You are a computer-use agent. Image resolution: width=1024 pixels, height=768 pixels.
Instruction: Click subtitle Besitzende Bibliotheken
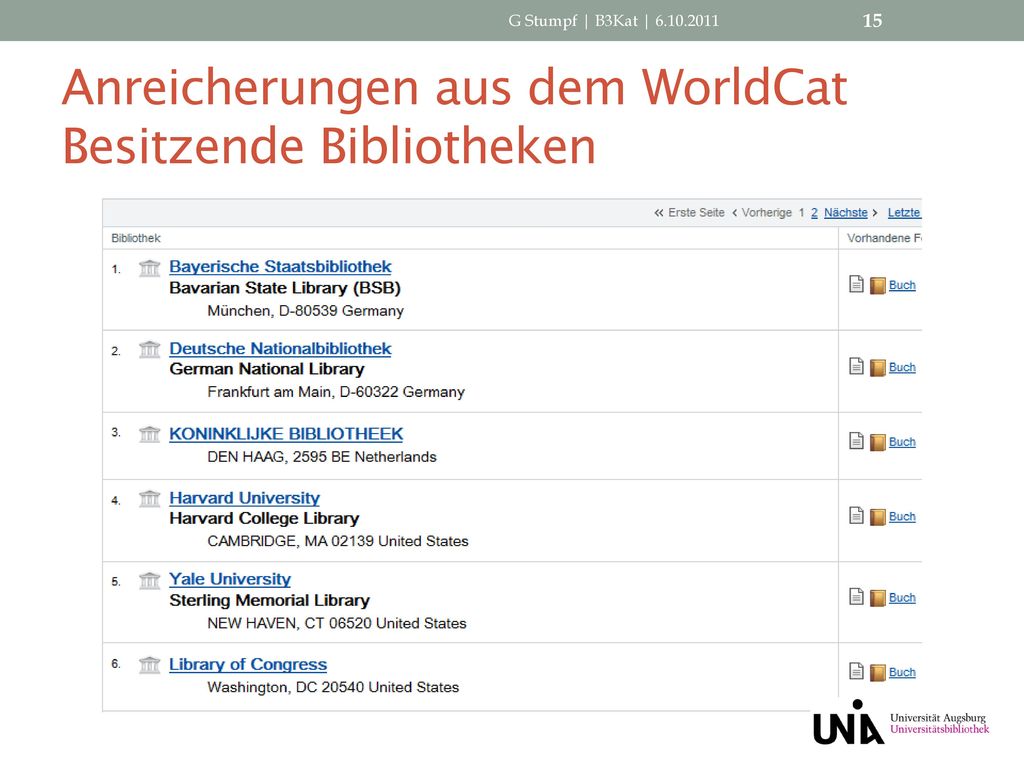[329, 146]
